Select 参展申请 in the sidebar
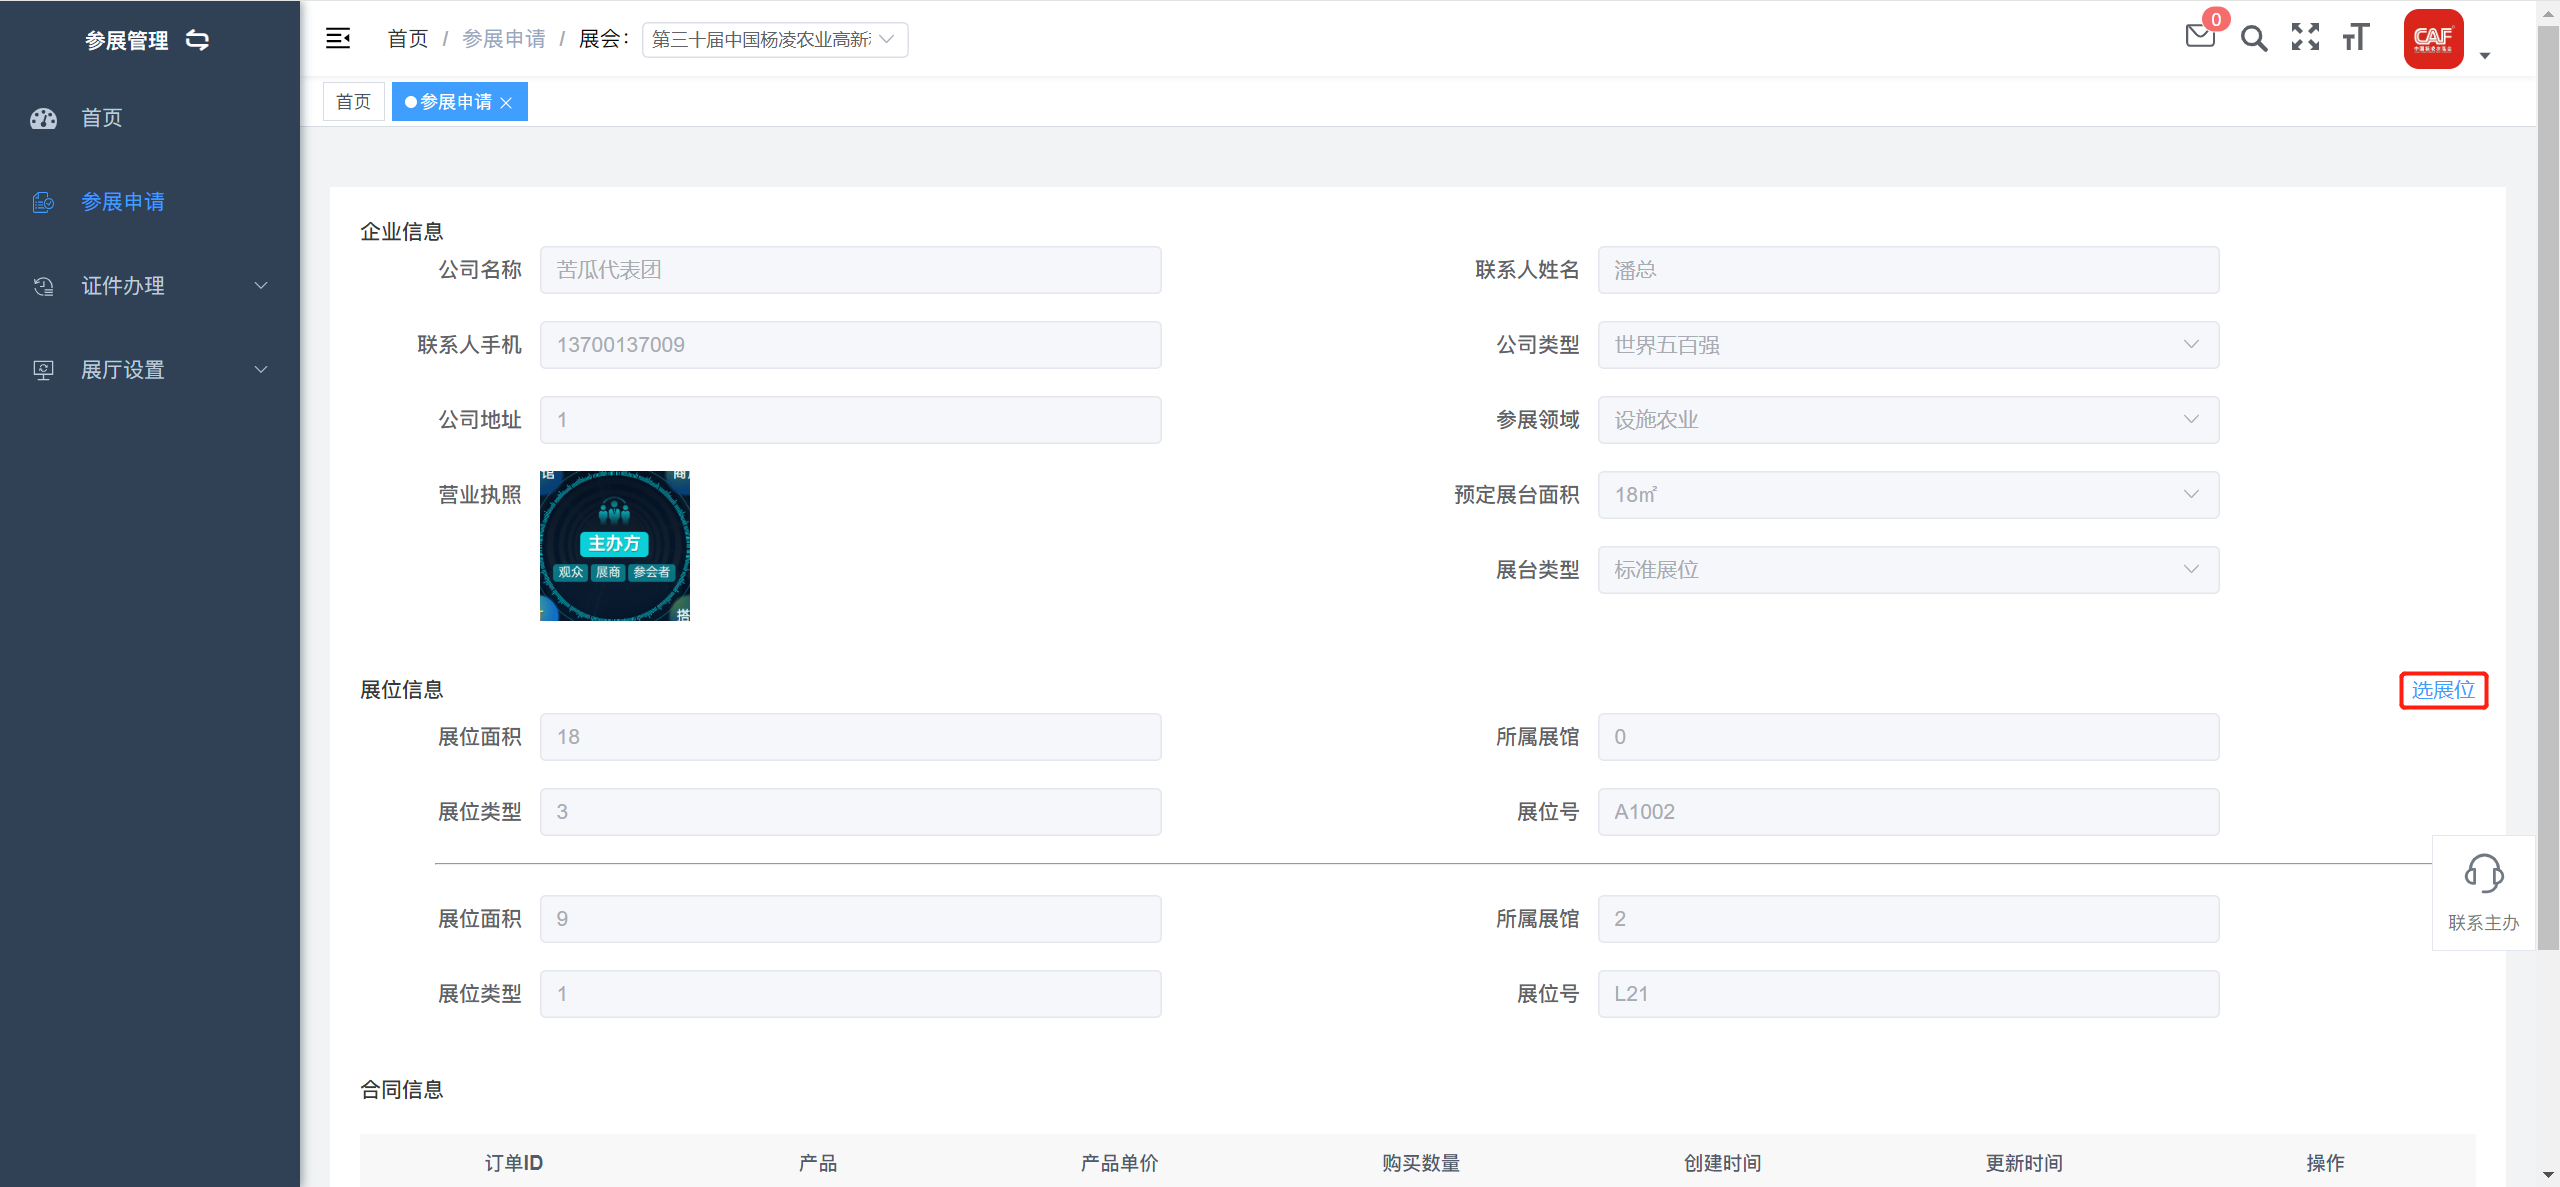This screenshot has width=2560, height=1187. point(122,202)
